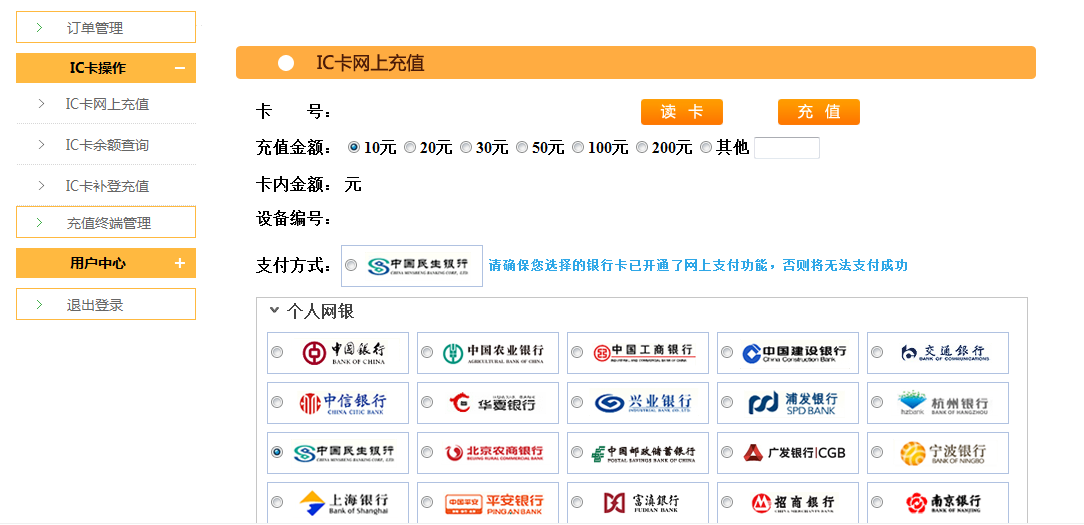Click 退出登录 to log out
1084x525 pixels.
coord(95,305)
